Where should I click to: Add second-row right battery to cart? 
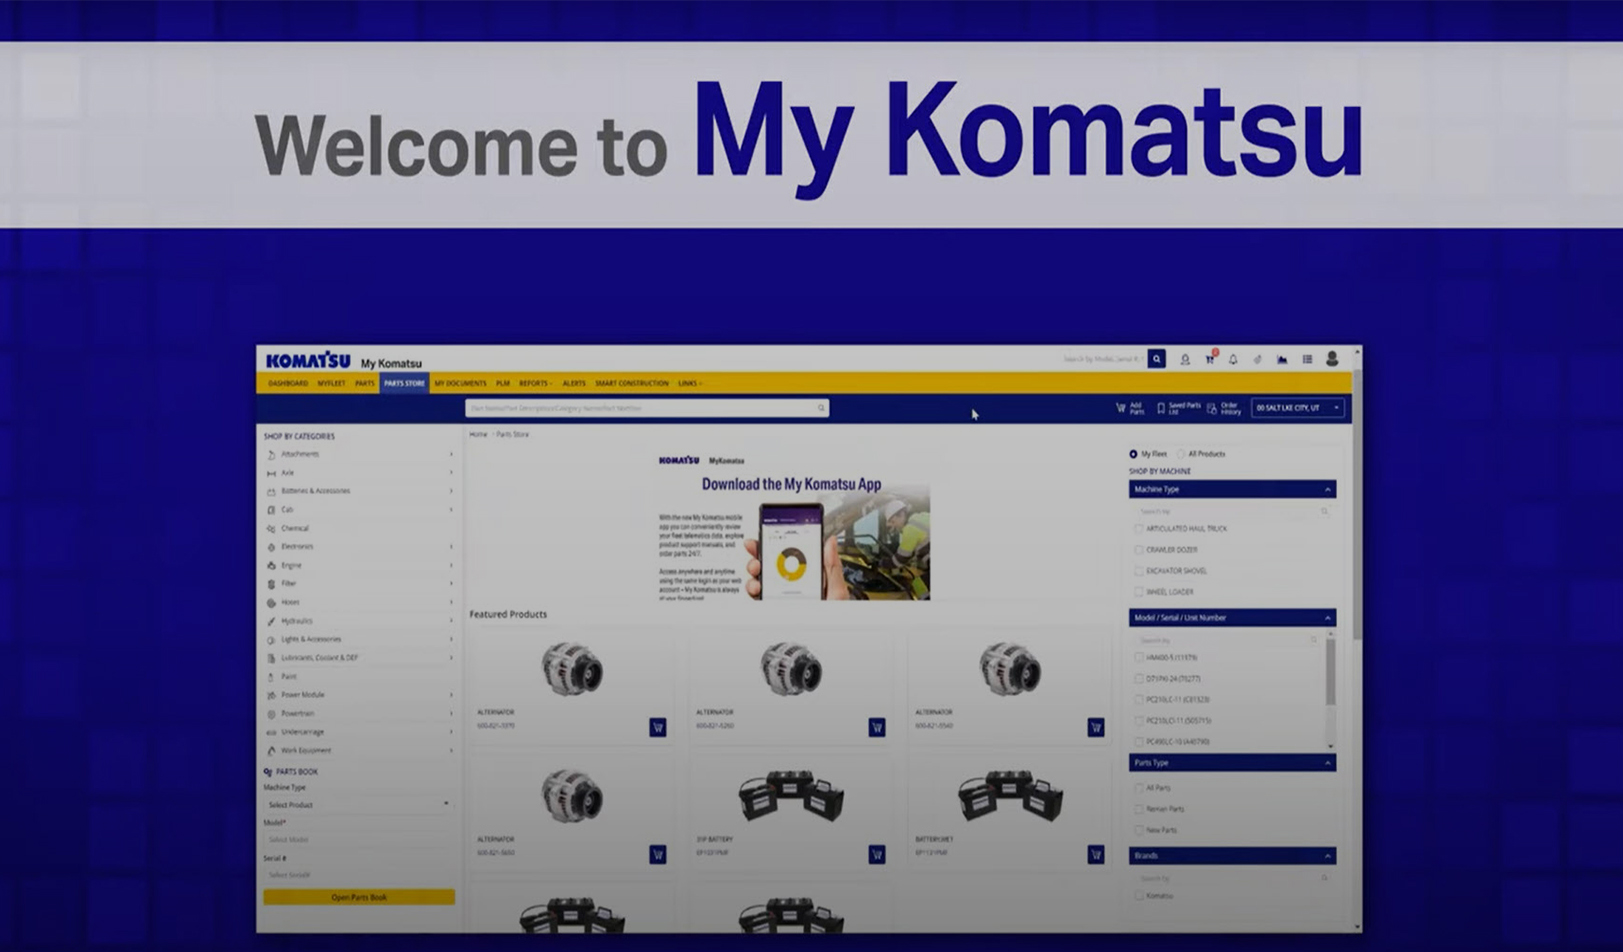point(1096,854)
